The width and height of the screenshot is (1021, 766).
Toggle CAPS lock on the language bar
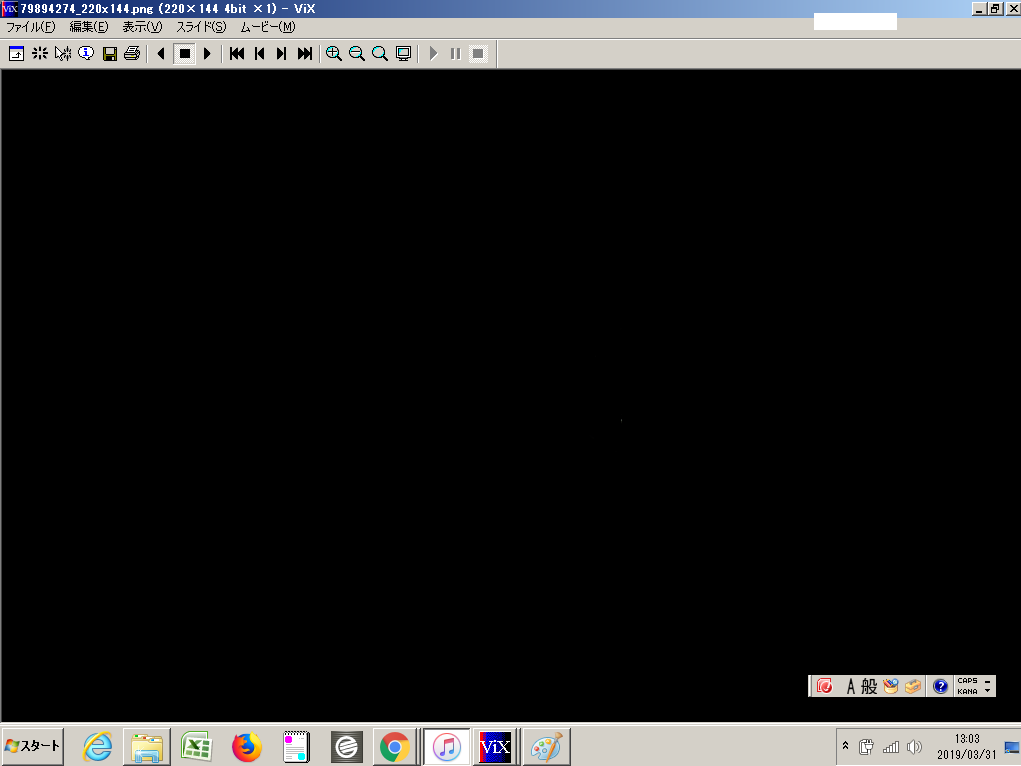click(967, 681)
